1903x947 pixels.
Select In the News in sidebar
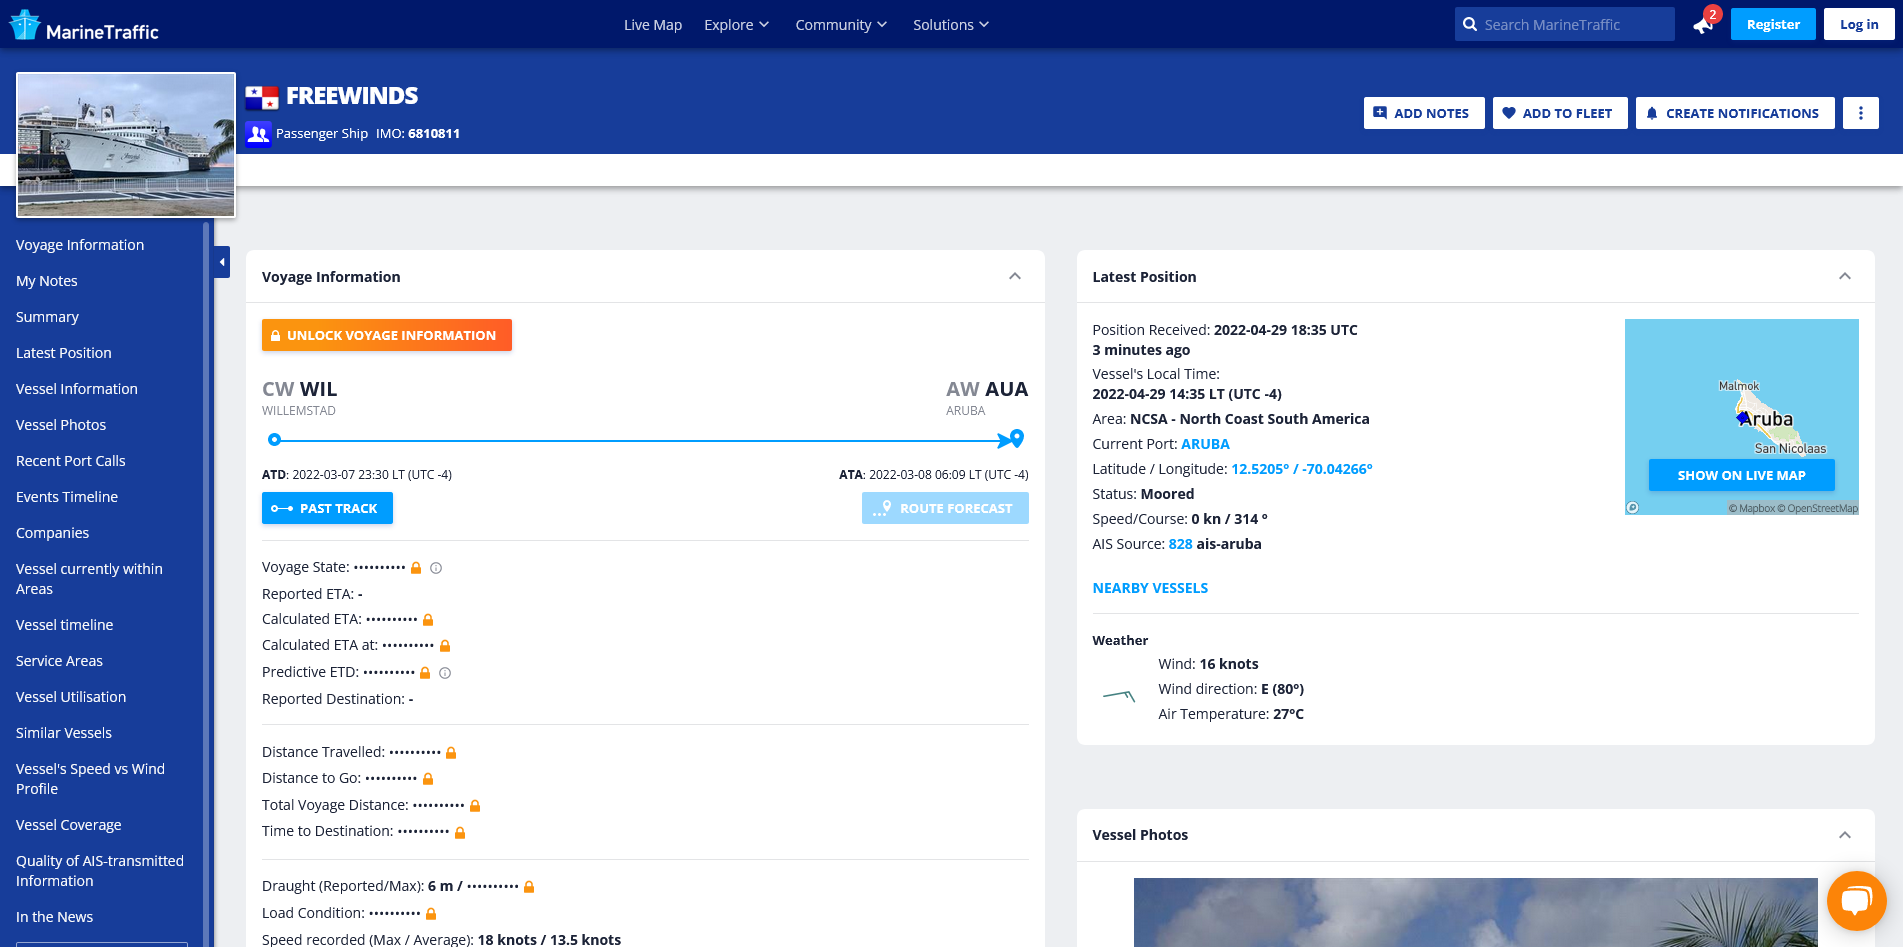click(x=55, y=917)
